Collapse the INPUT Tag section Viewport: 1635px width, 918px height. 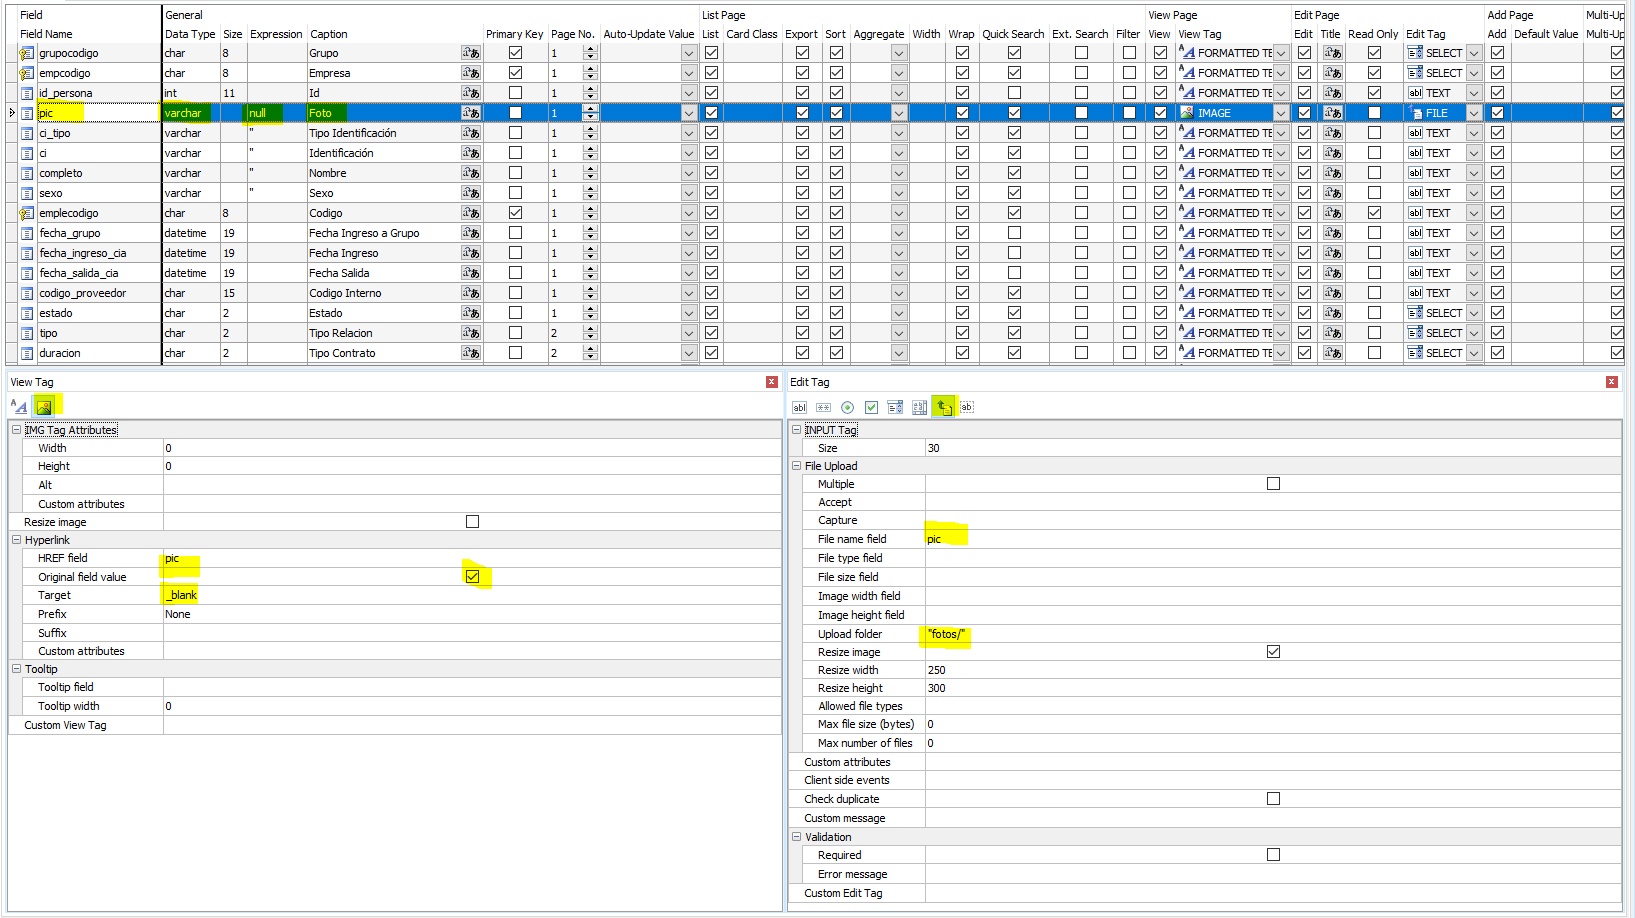pos(796,430)
